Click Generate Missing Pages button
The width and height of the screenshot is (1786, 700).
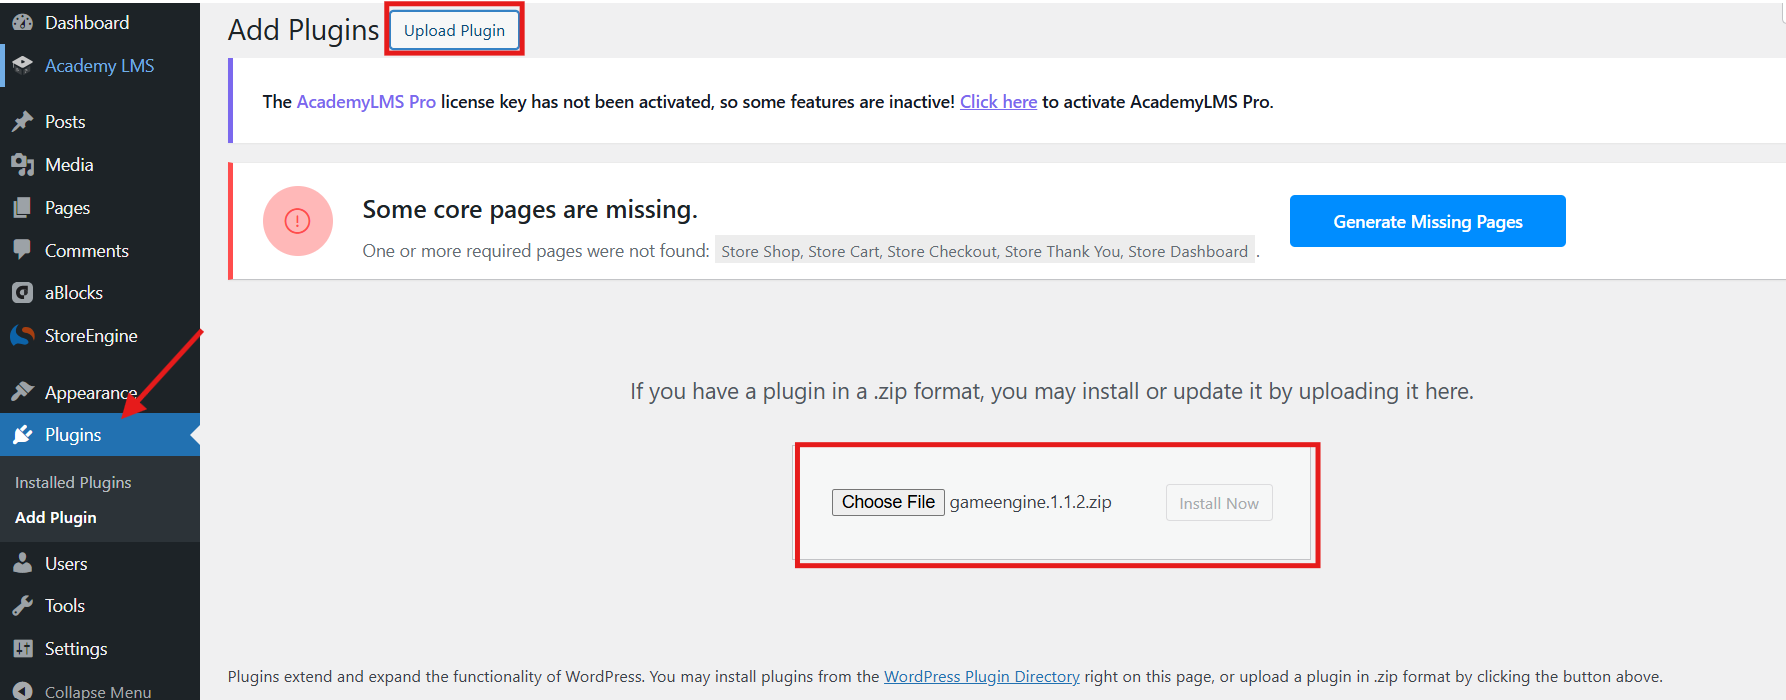(1427, 221)
